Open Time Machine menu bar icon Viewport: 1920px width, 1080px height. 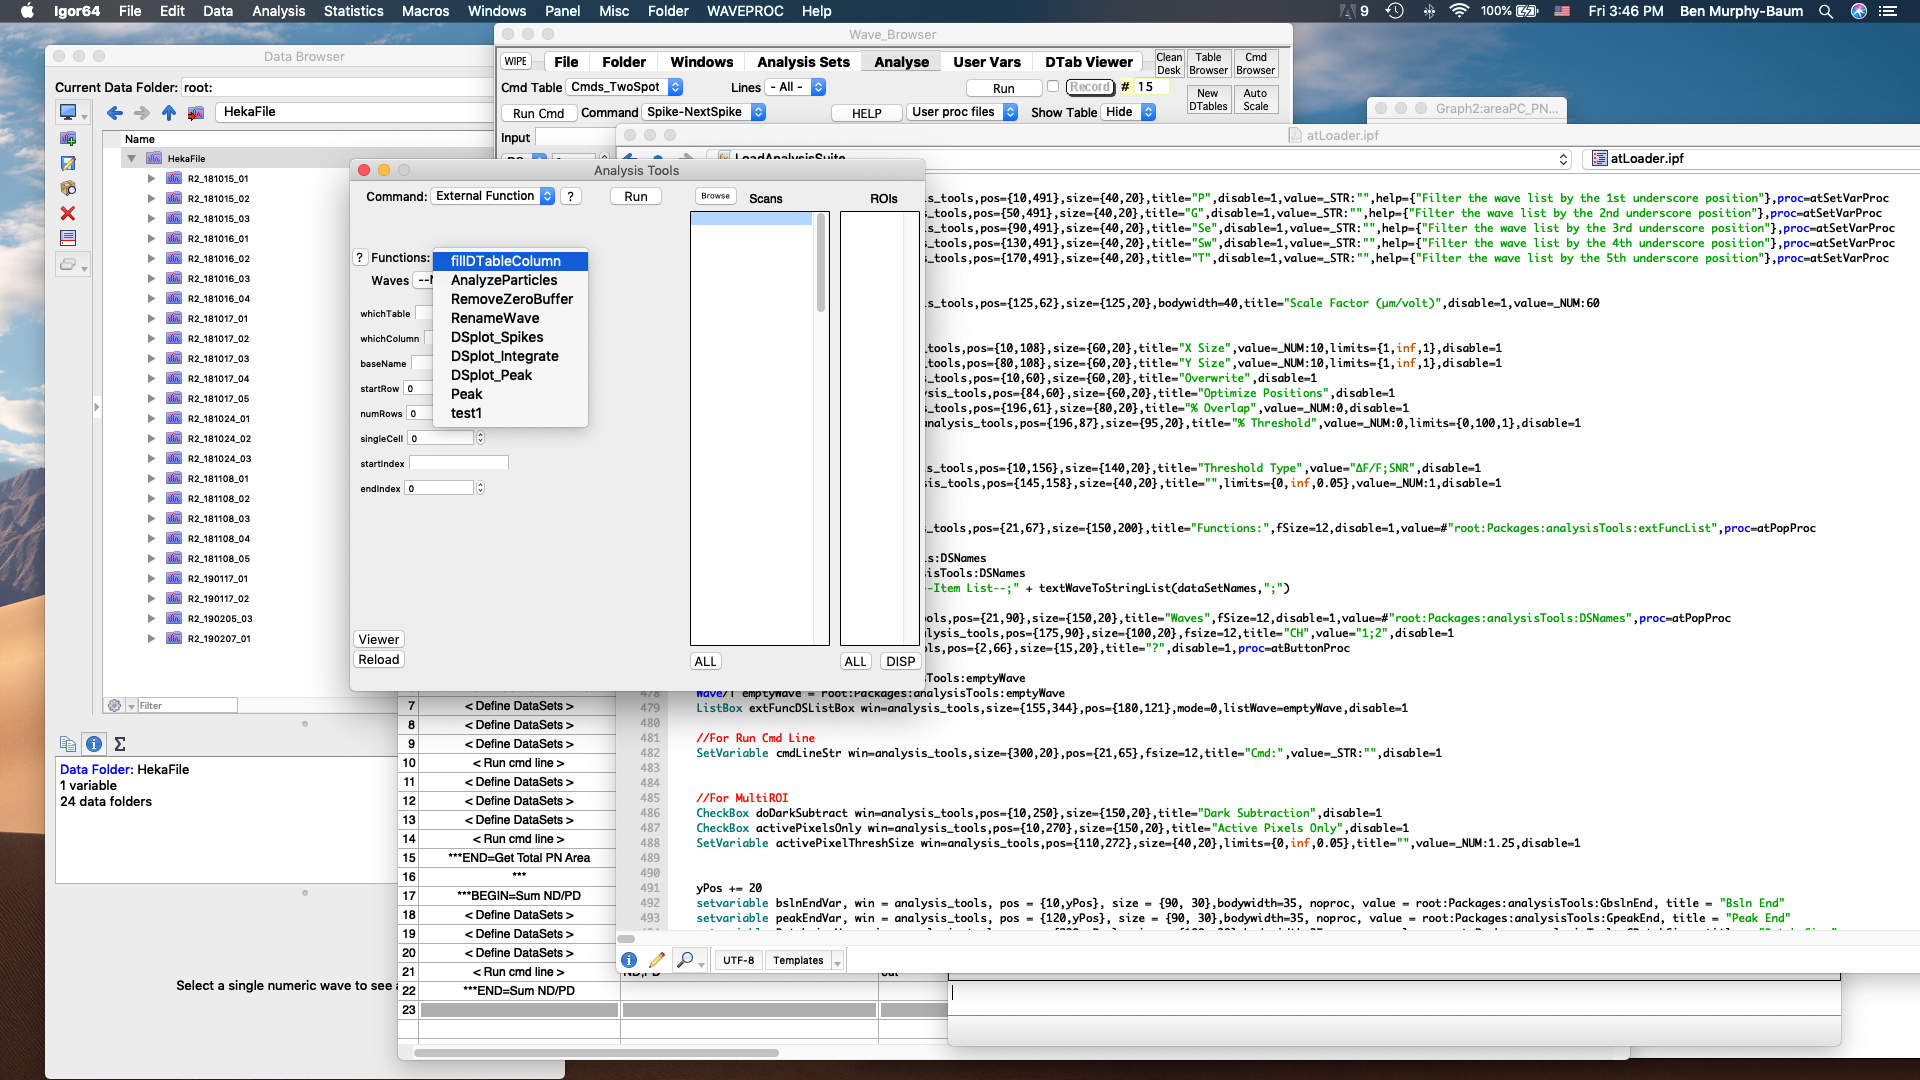tap(1395, 11)
